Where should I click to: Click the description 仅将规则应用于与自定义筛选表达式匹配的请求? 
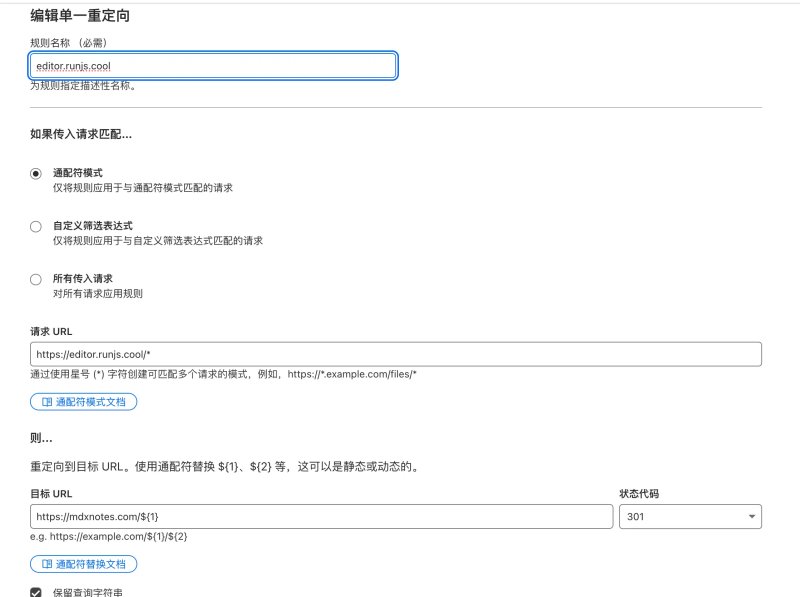(158, 241)
